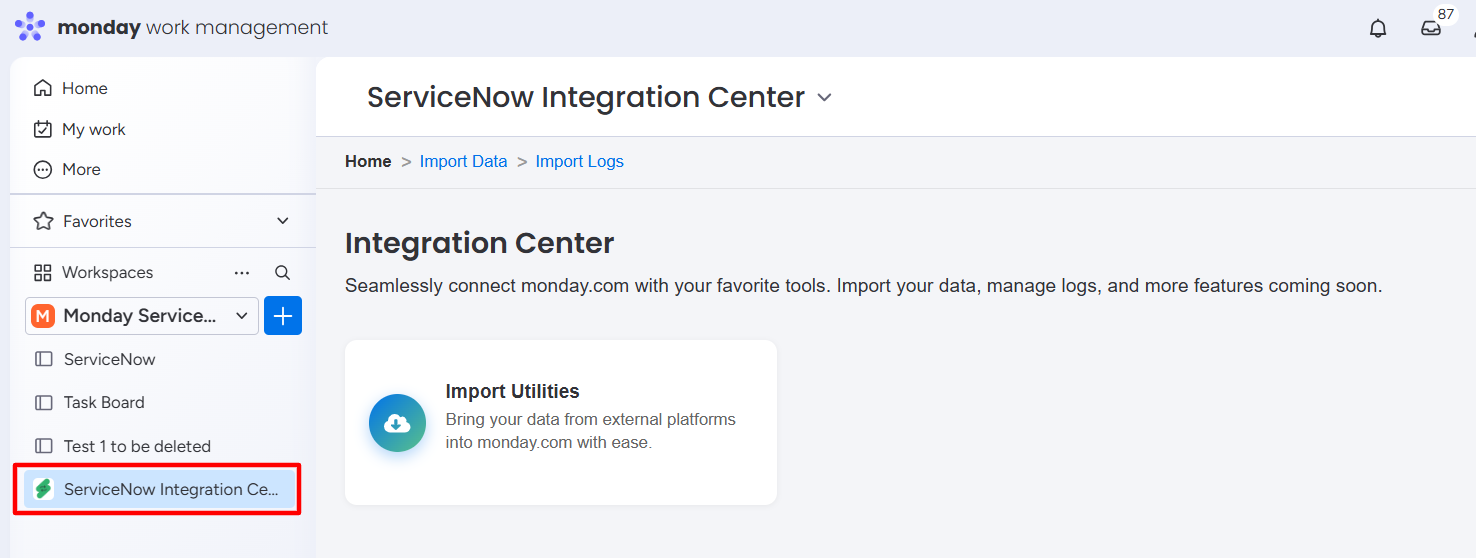Click the ServiceNow Integration Center page title

tap(586, 97)
